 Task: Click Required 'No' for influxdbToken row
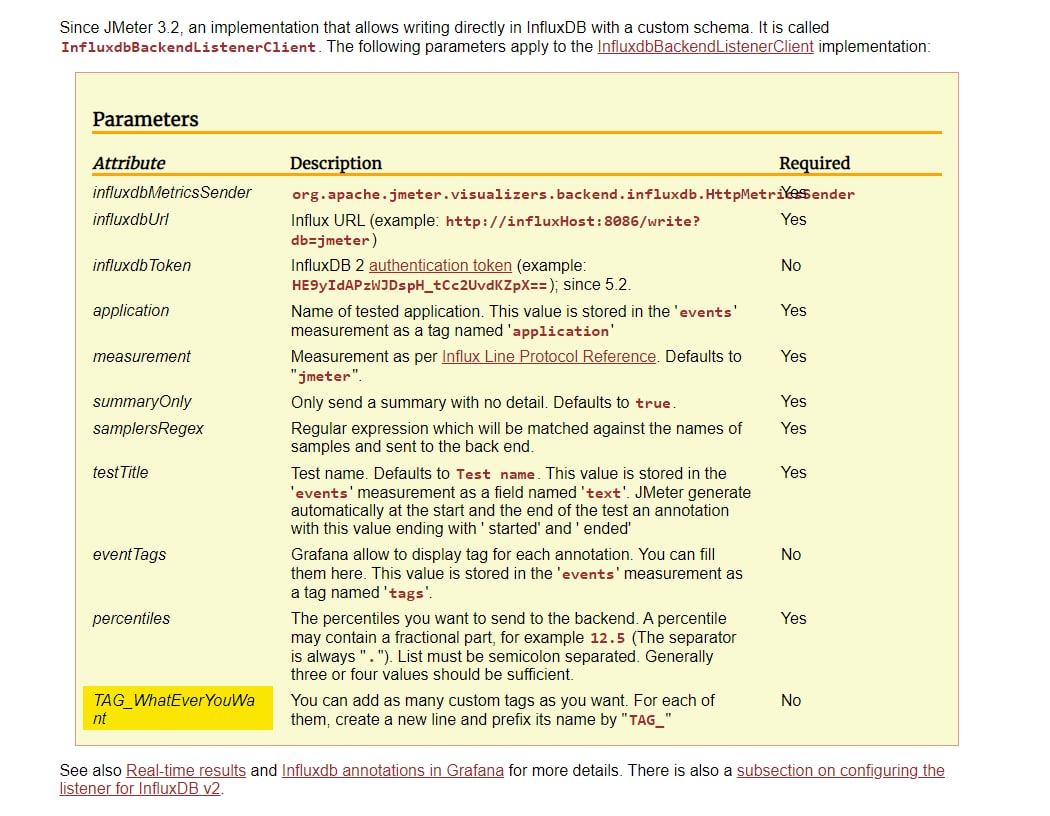point(791,266)
